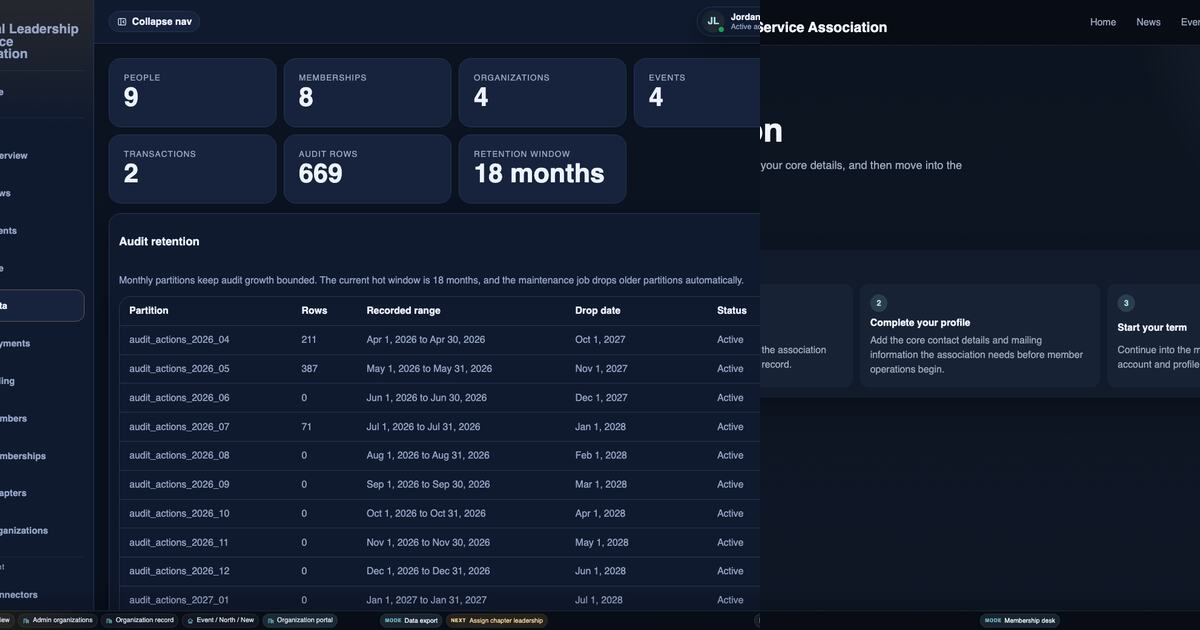1200x630 pixels.
Task: Click the Audit Rows 669 card
Action: pos(367,169)
